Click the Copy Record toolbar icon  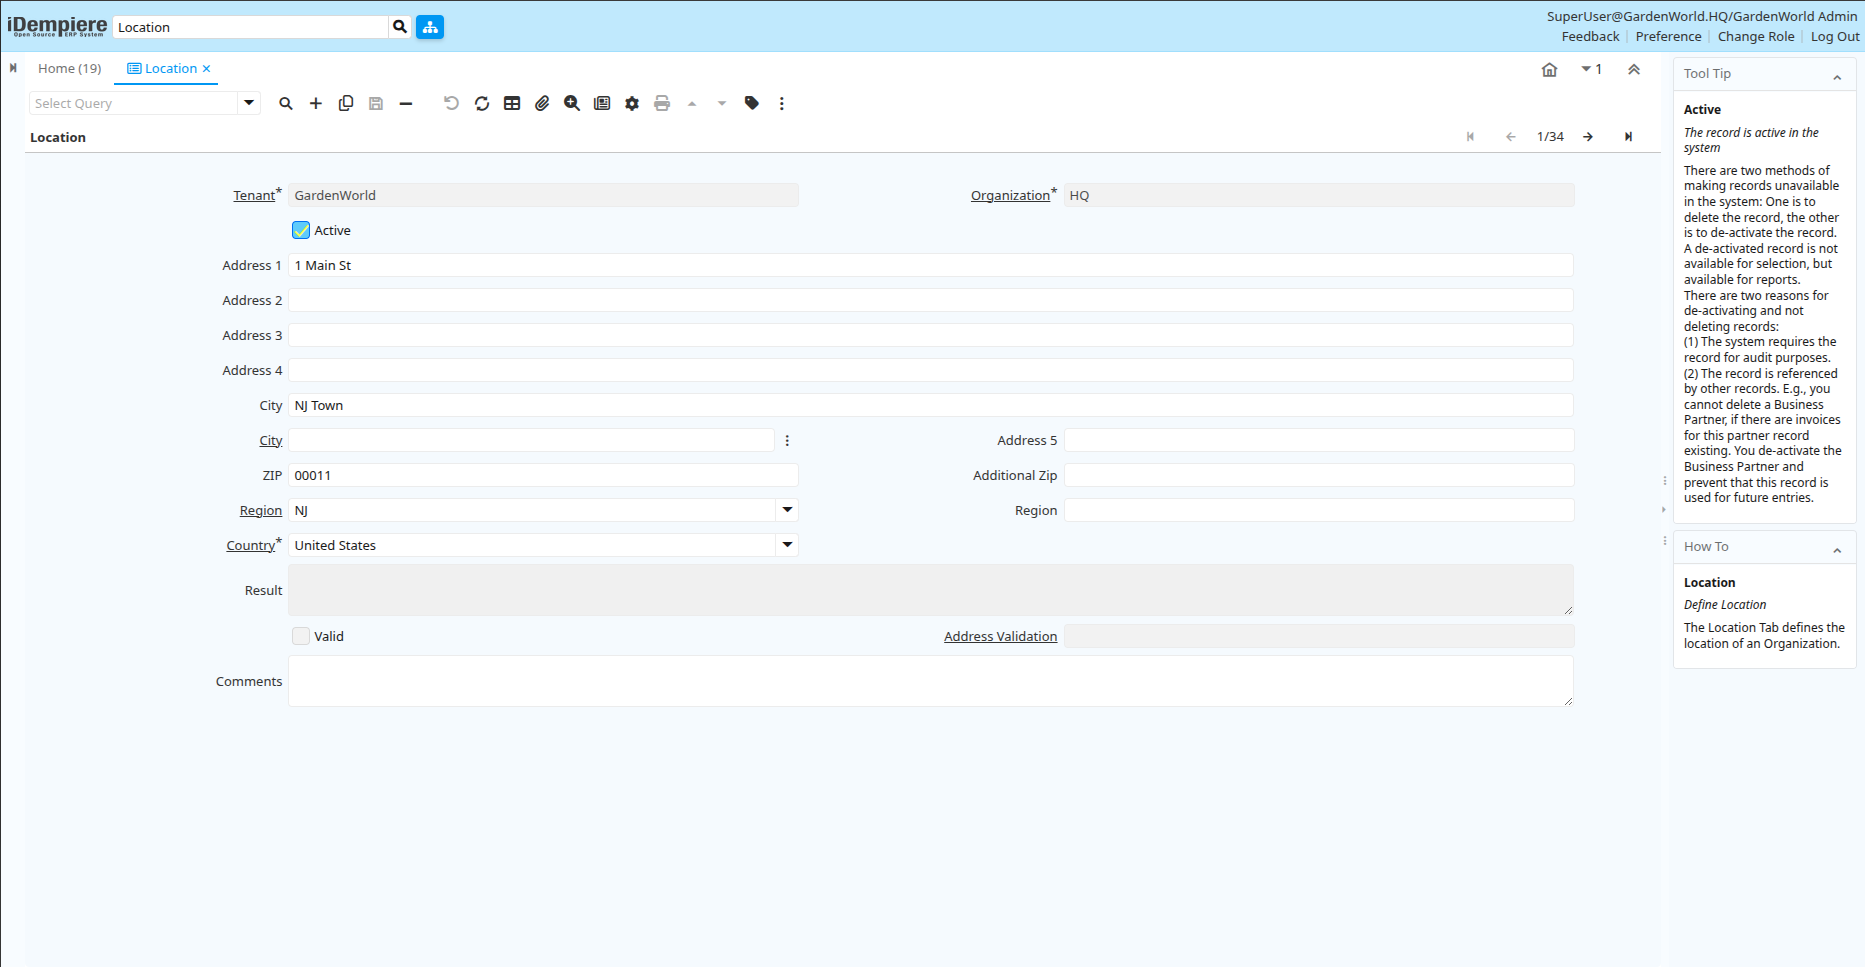(346, 103)
